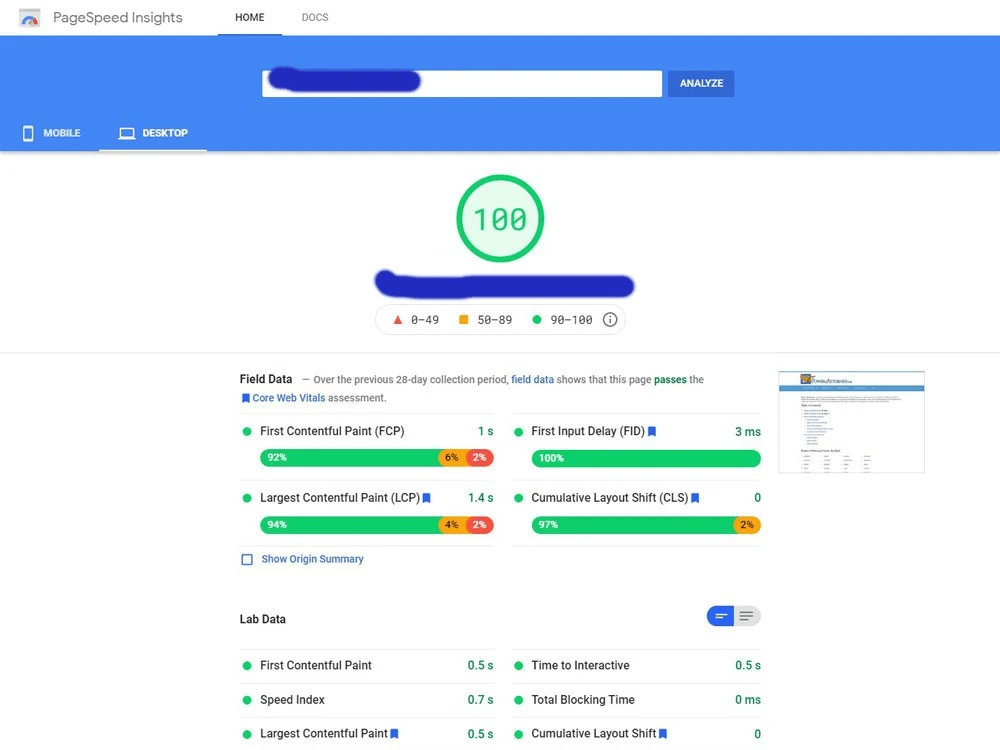Open the DOCS tab
Image resolution: width=1000 pixels, height=750 pixels.
(315, 17)
